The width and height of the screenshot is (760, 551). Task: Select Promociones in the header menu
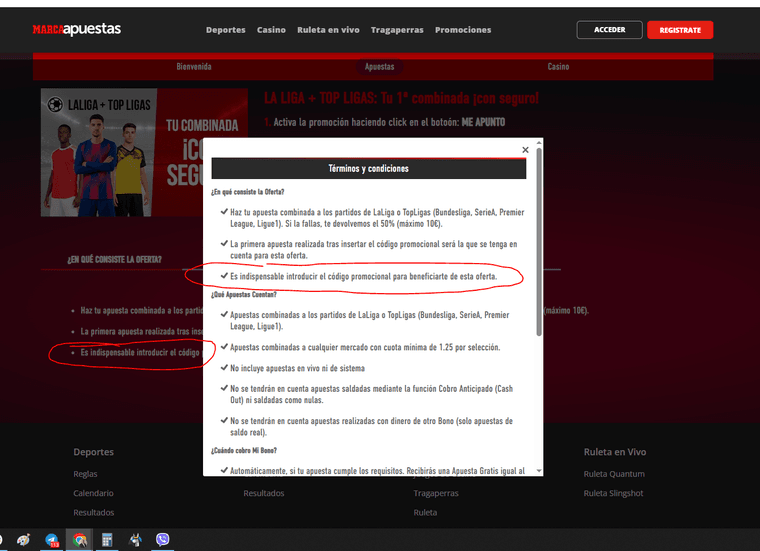pos(463,30)
